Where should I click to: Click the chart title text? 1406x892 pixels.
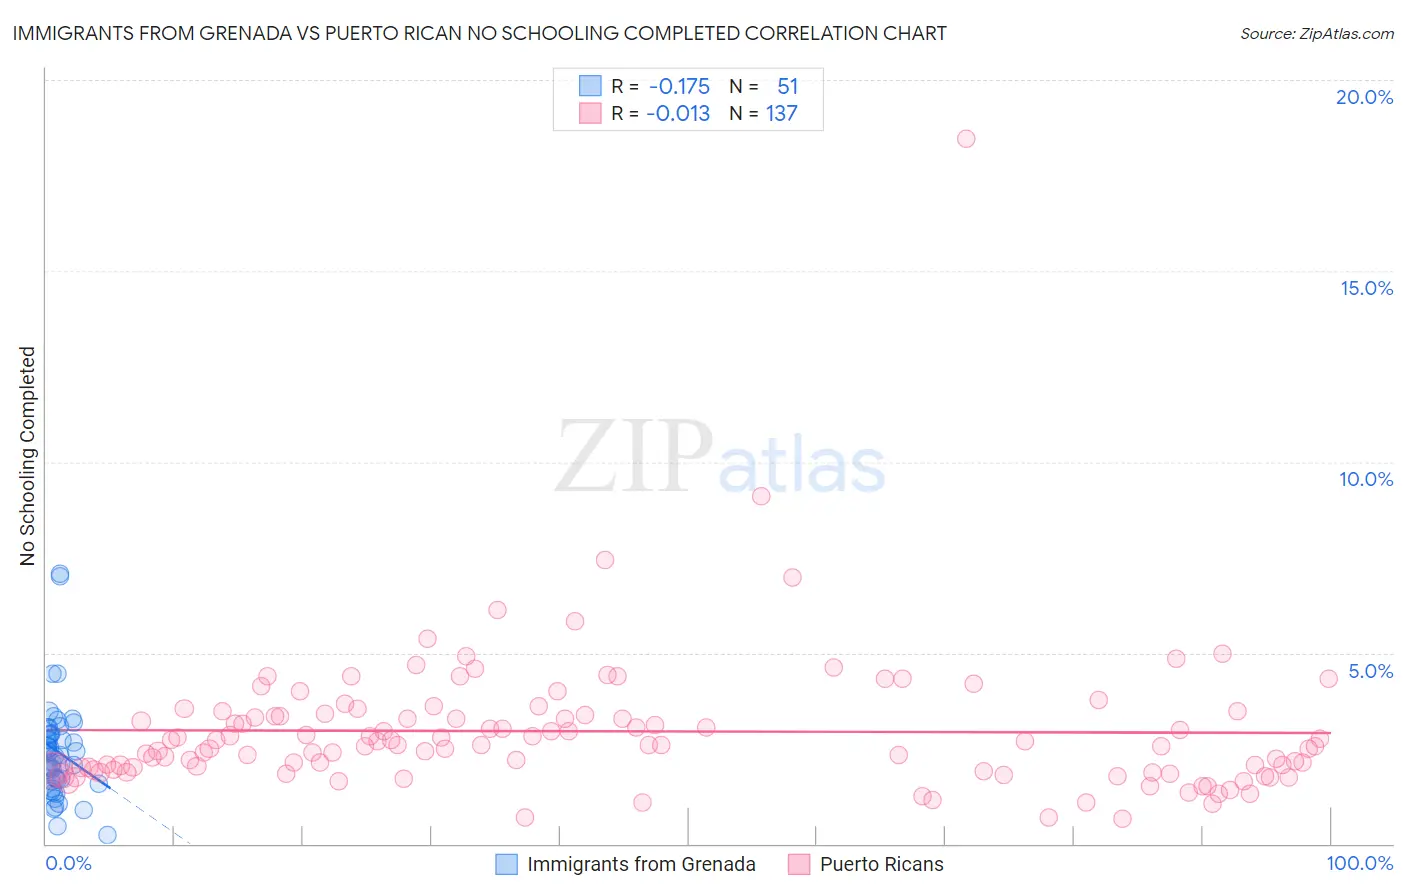point(479,33)
